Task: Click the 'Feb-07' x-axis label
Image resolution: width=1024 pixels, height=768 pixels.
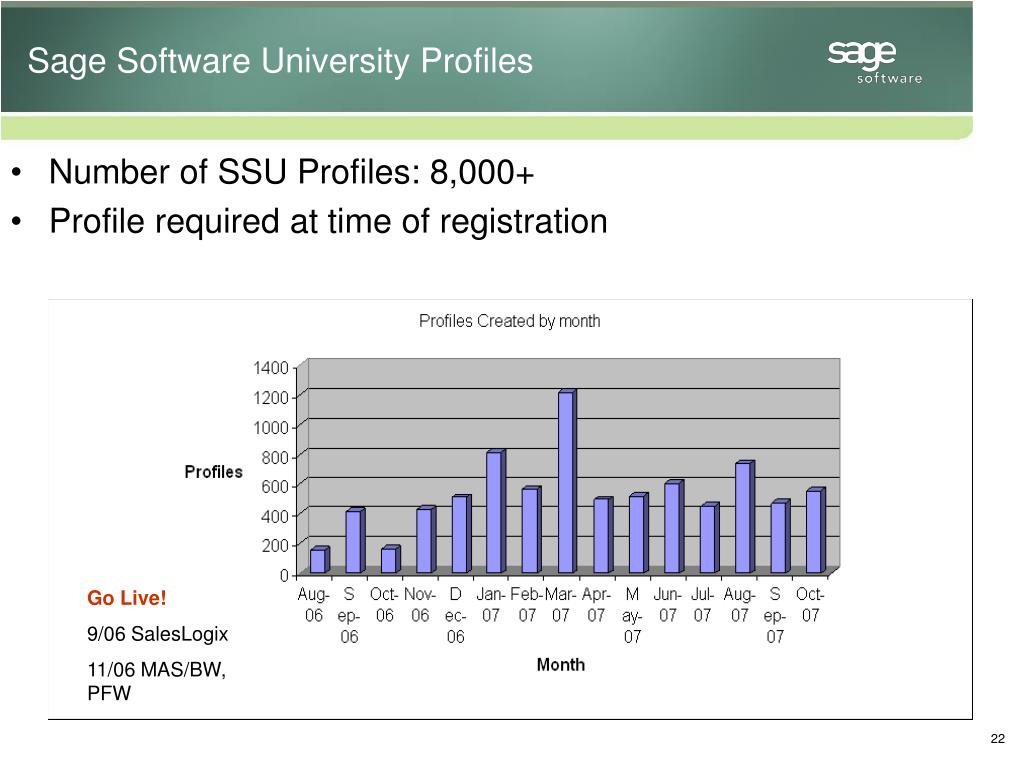Action: 527,605
